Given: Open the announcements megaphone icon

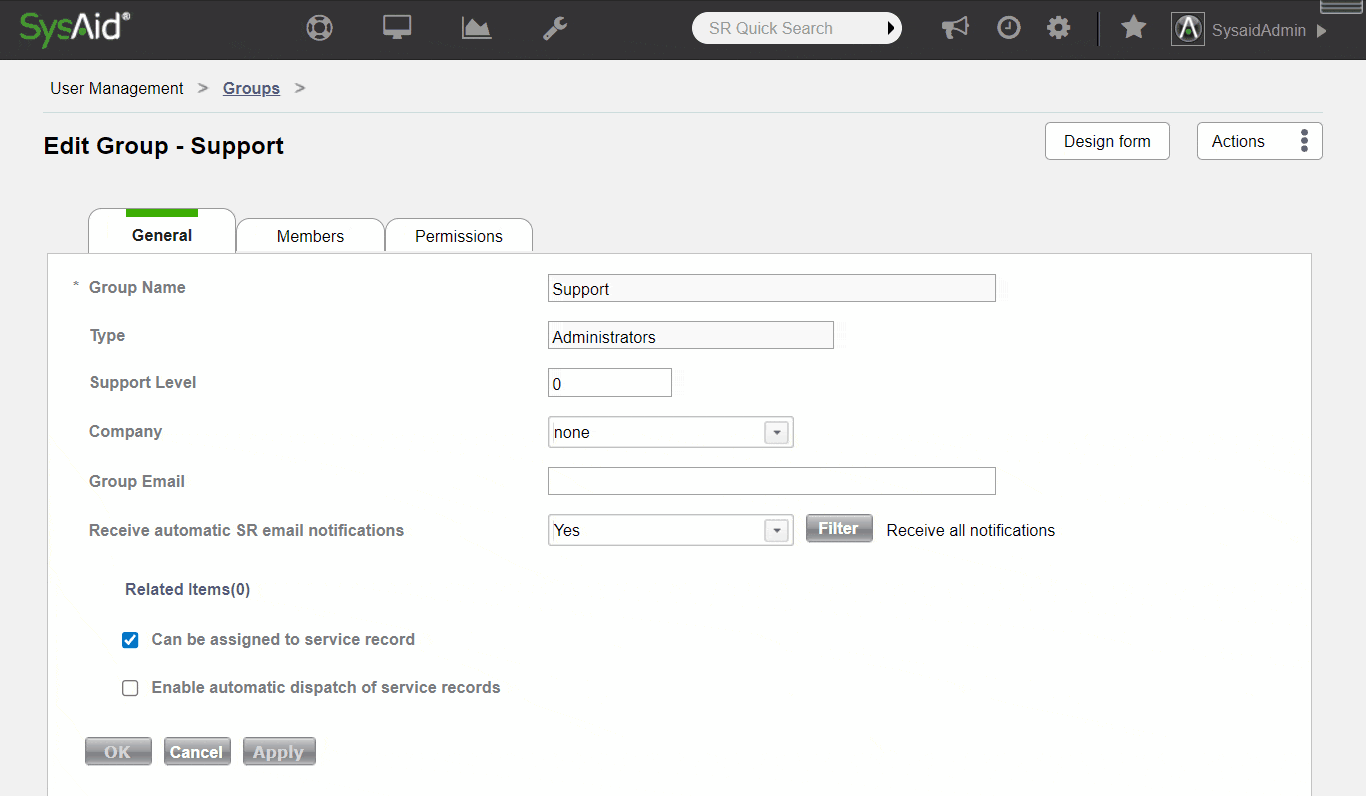Looking at the screenshot, I should pos(955,28).
